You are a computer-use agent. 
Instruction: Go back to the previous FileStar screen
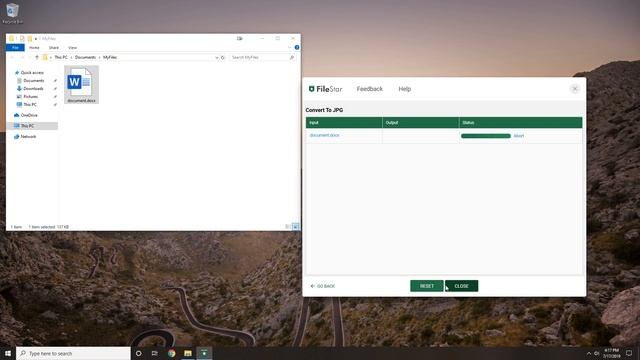(x=323, y=286)
